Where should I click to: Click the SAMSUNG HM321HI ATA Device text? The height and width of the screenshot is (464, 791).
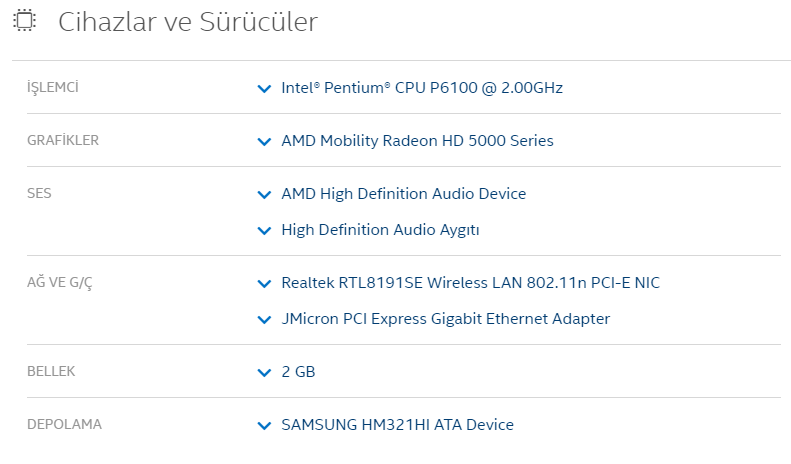[x=397, y=425]
